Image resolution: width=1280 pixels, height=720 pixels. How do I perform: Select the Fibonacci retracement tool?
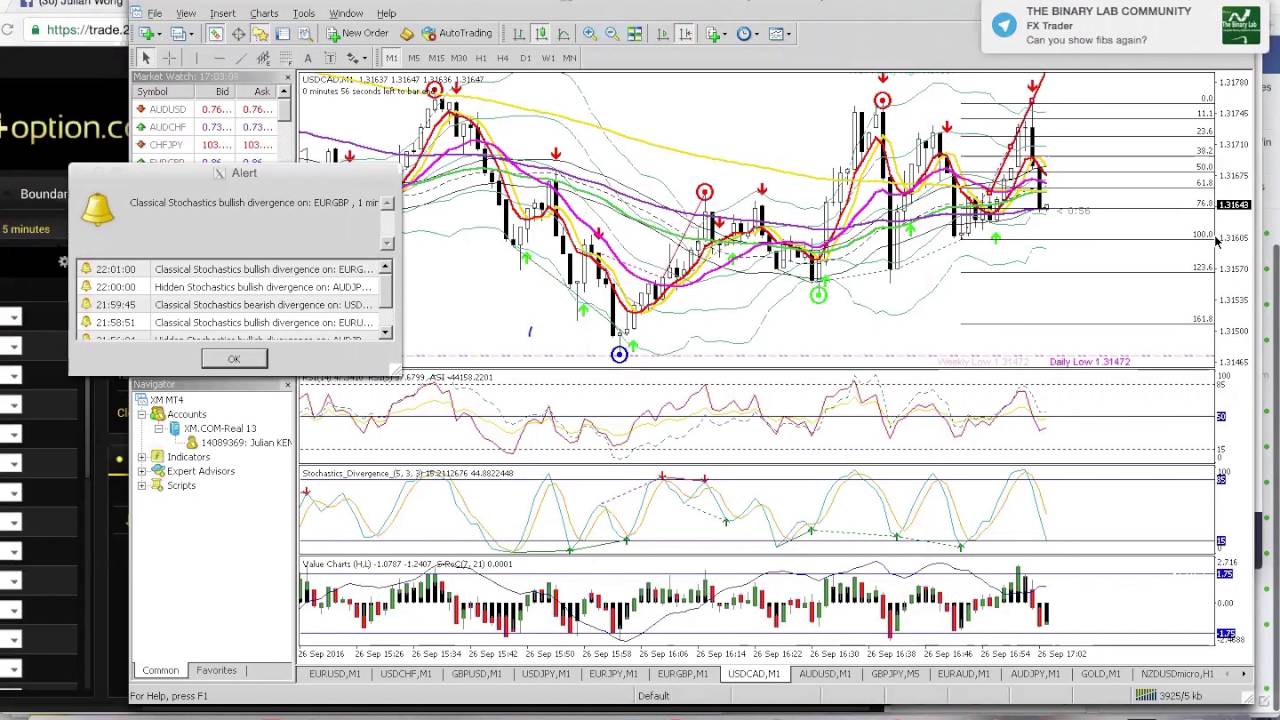[x=286, y=58]
